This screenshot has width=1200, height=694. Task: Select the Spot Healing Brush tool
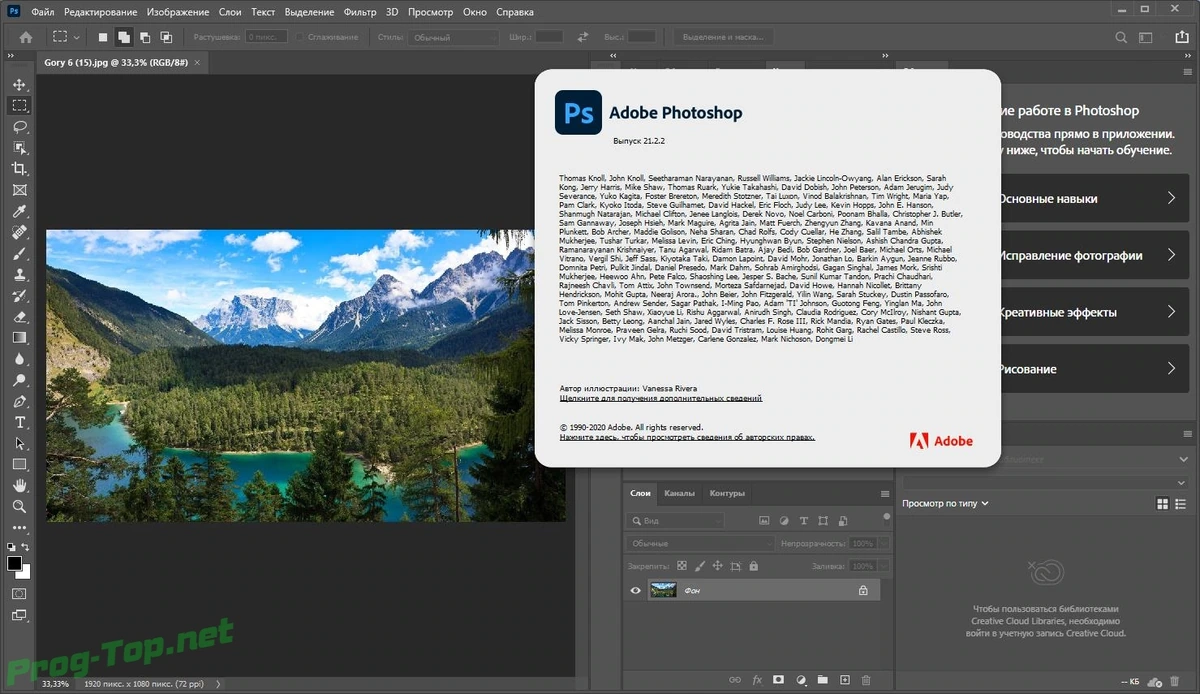[19, 232]
